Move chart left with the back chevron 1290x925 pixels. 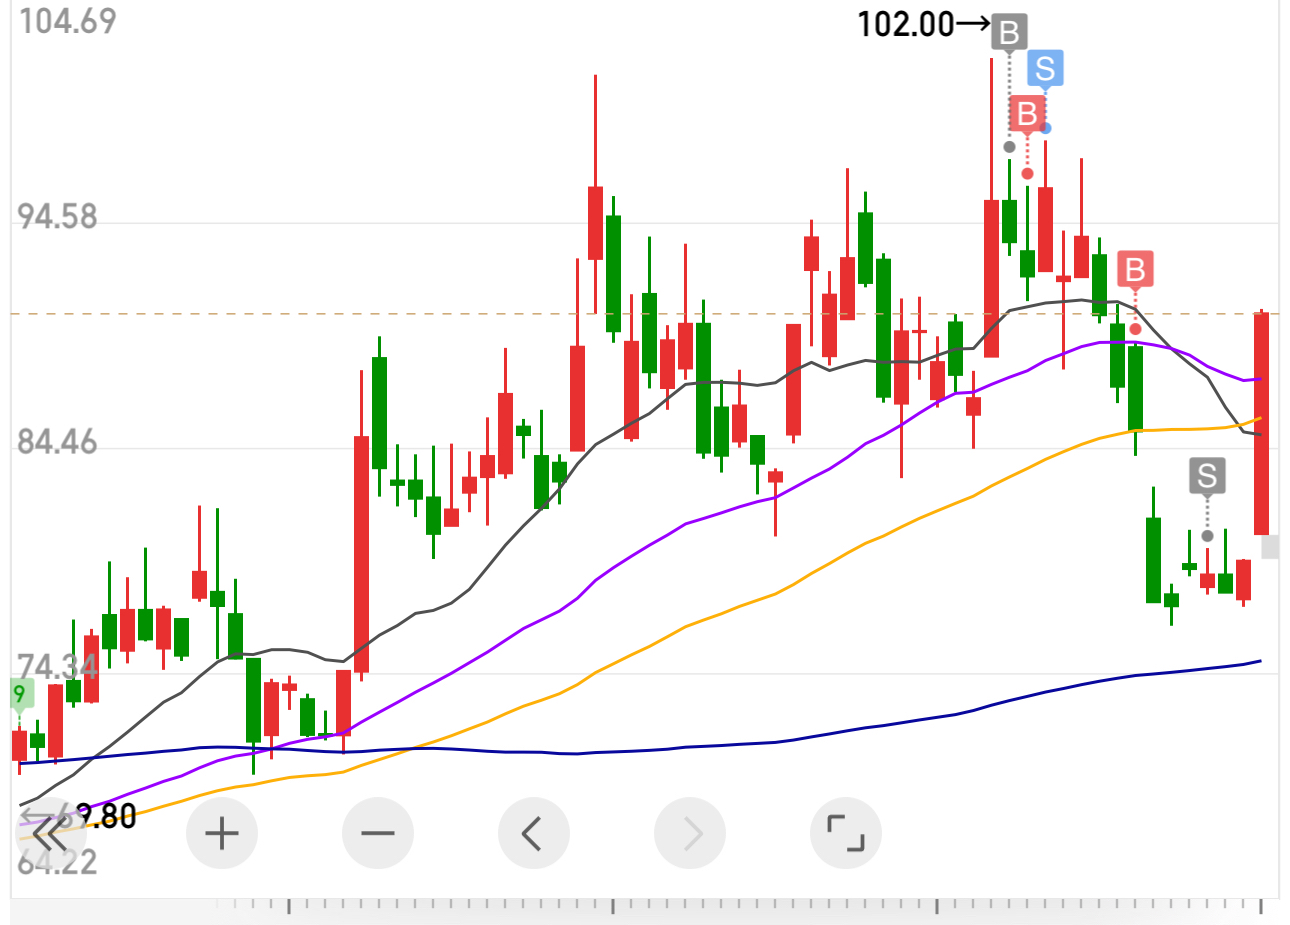tap(534, 833)
